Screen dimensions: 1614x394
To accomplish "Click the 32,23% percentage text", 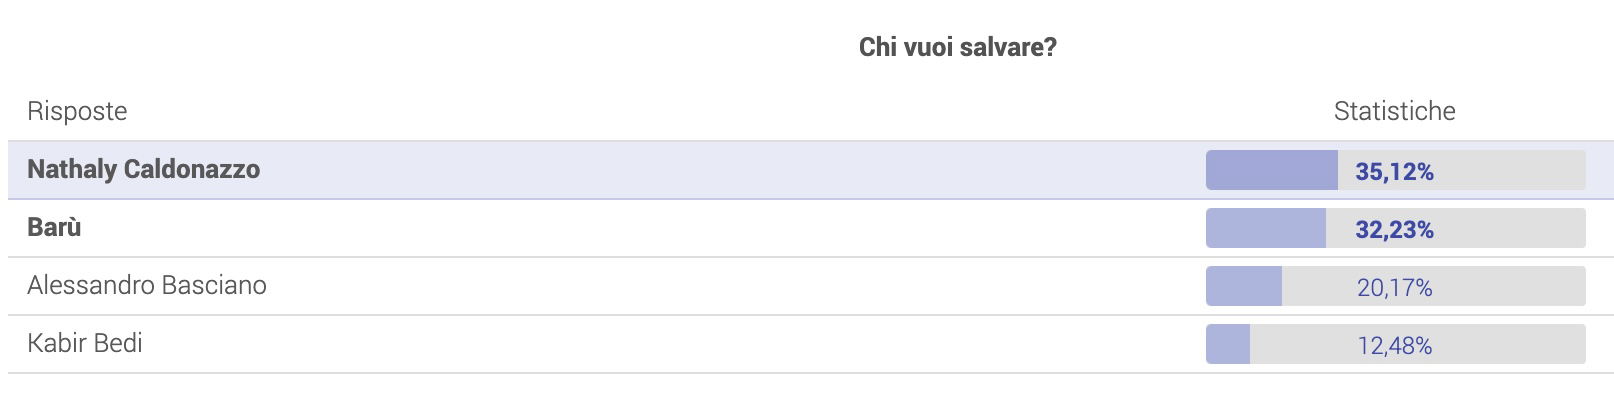I will coord(1394,230).
